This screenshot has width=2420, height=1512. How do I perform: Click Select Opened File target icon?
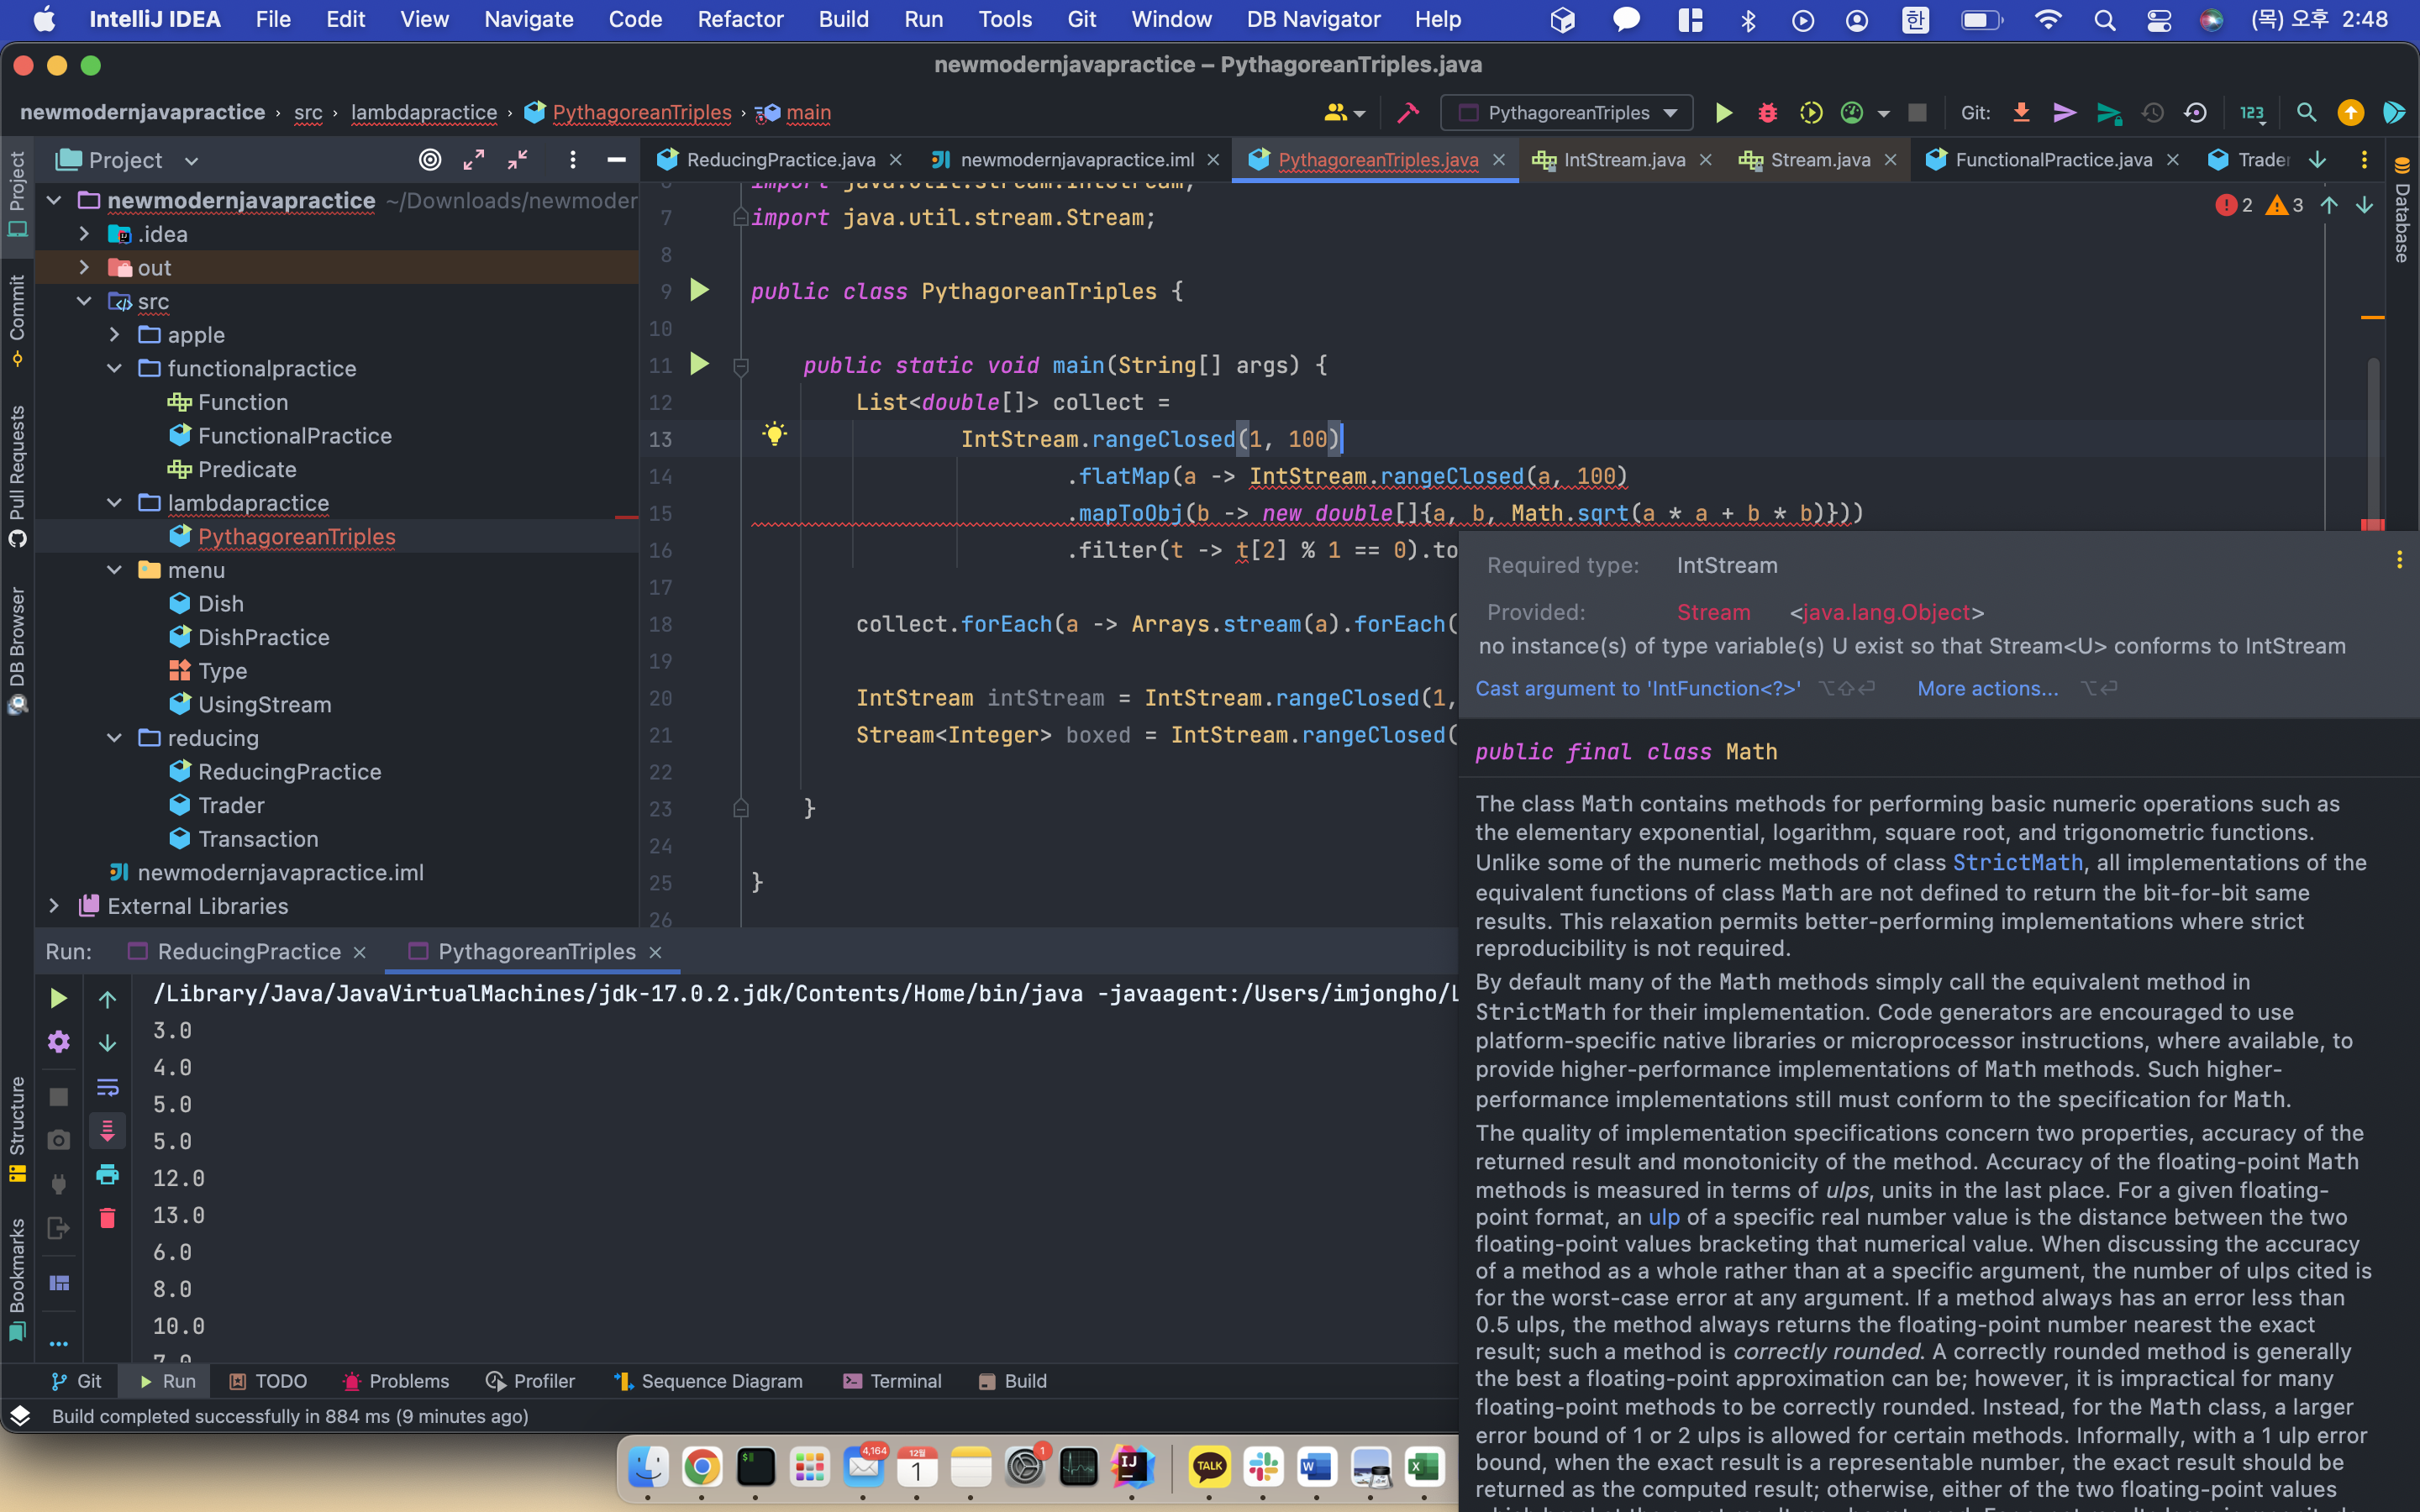click(430, 160)
